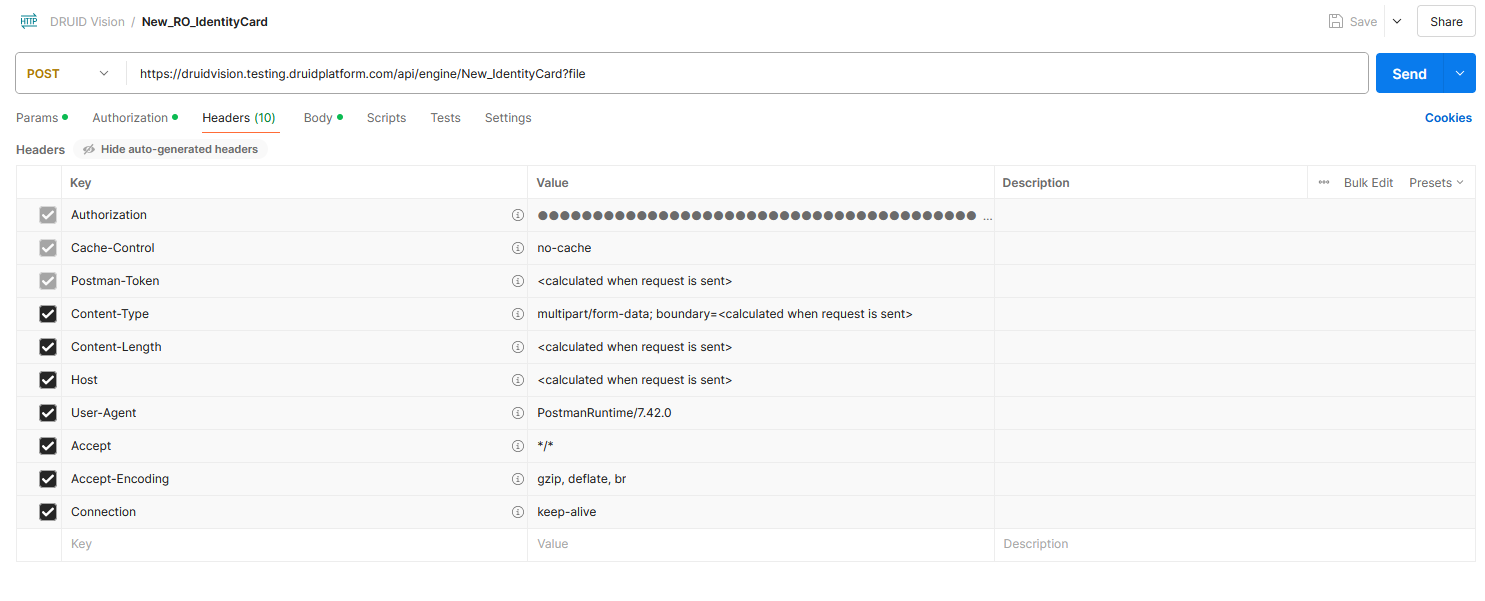The height and width of the screenshot is (601, 1485).
Task: Click the HTTP request type icon
Action: [x=29, y=21]
